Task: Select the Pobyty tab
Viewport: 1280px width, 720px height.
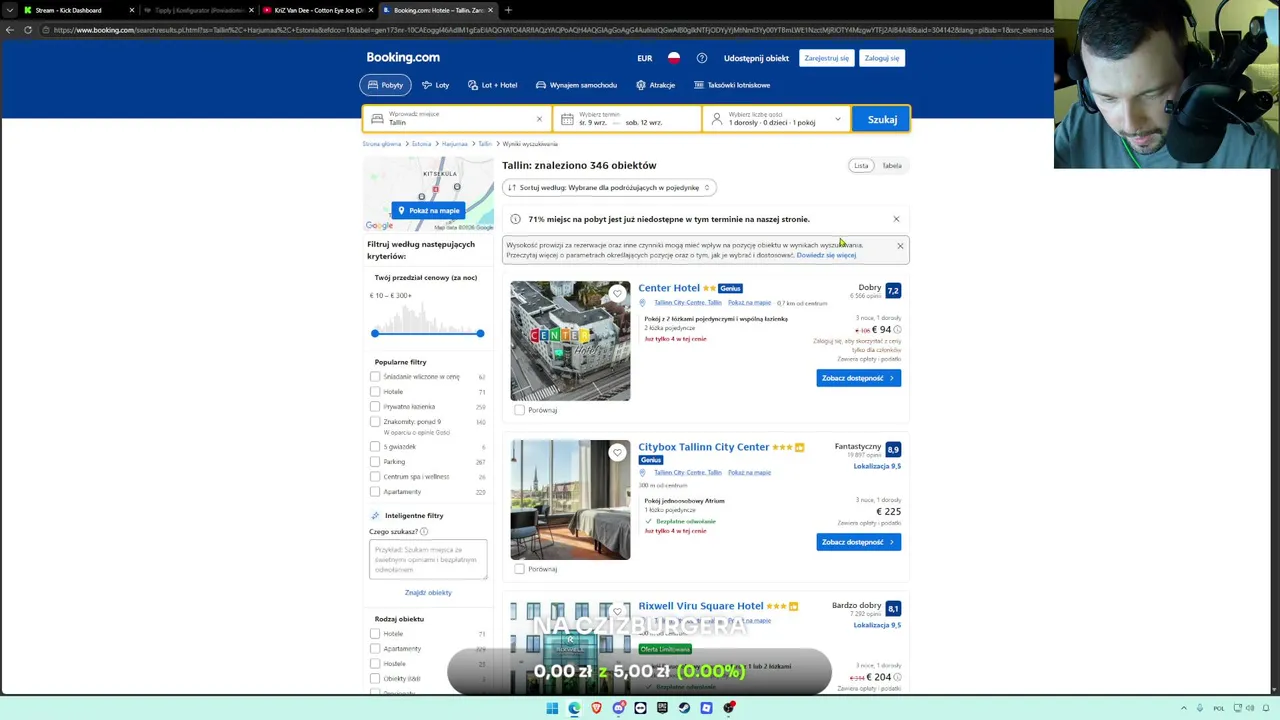Action: tap(386, 85)
